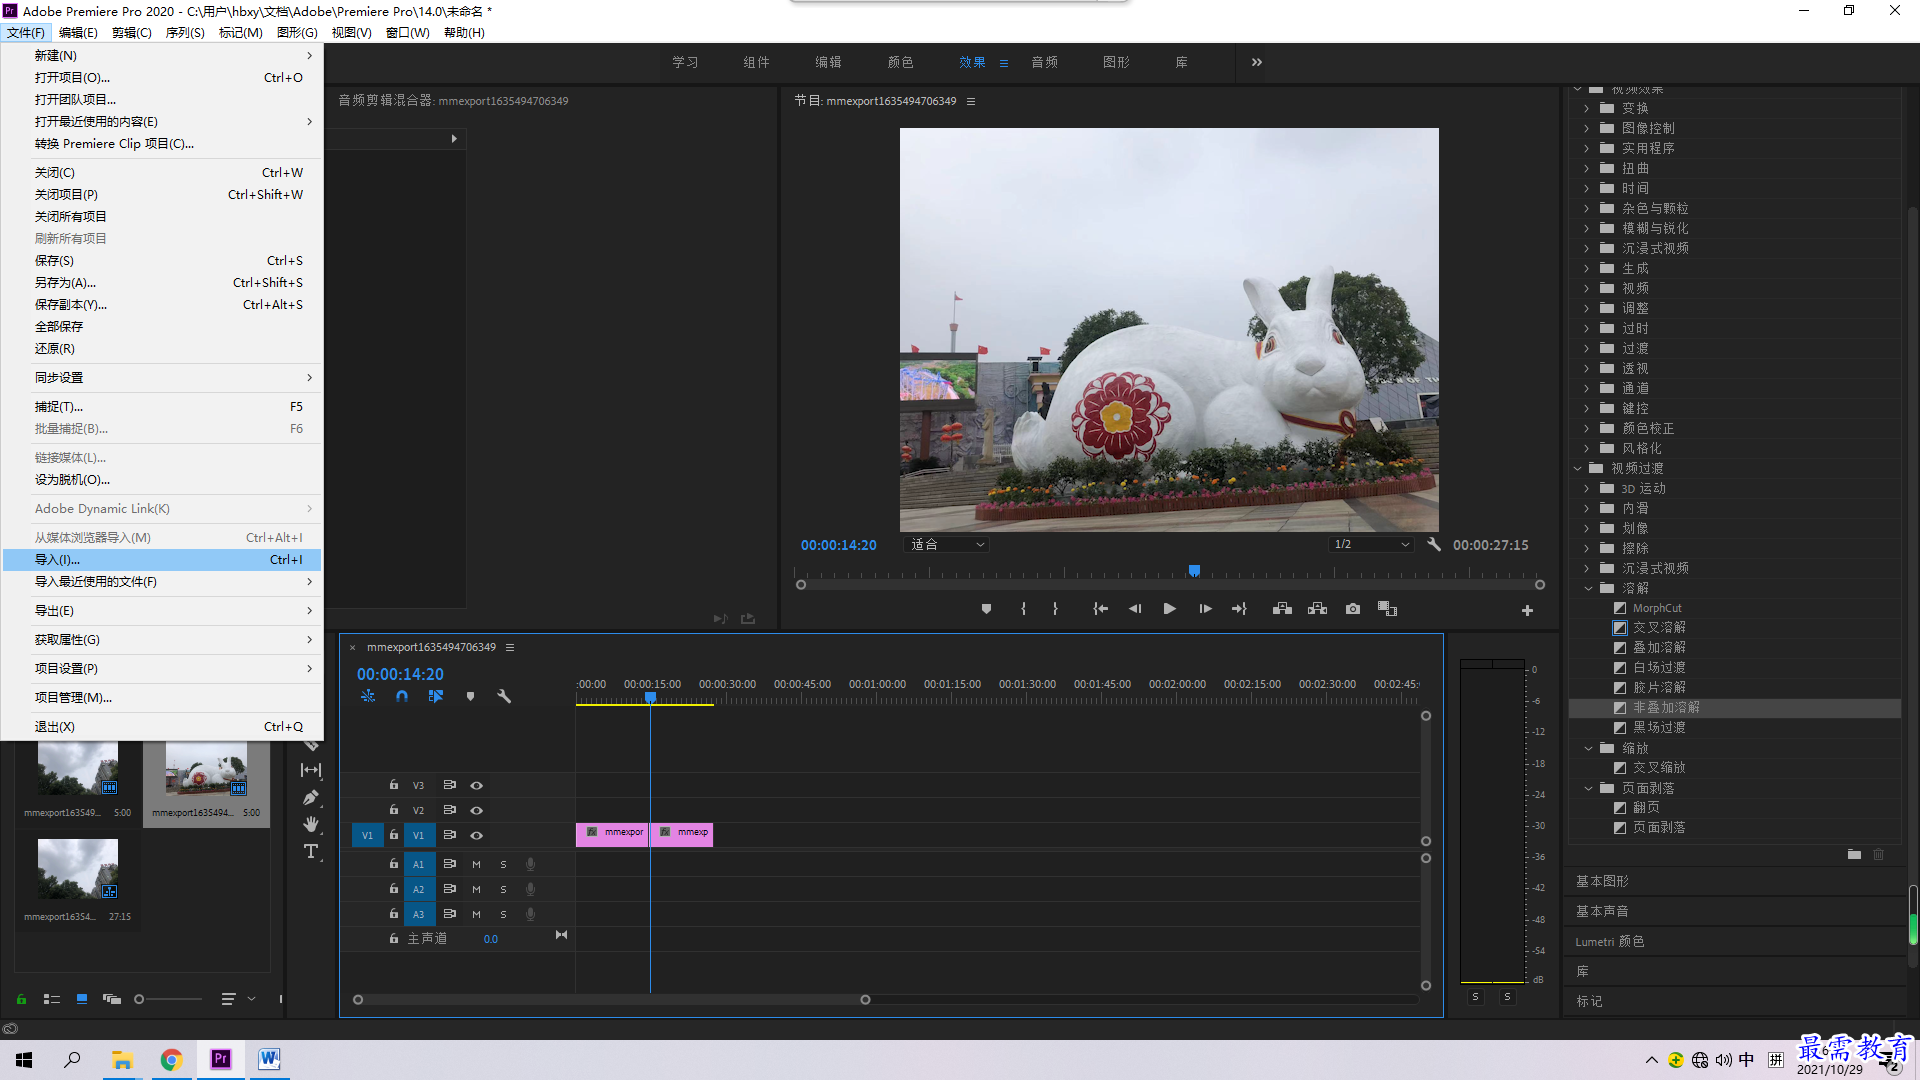The width and height of the screenshot is (1920, 1080).
Task: Click the timeline Add Marker icon
Action: 470,696
